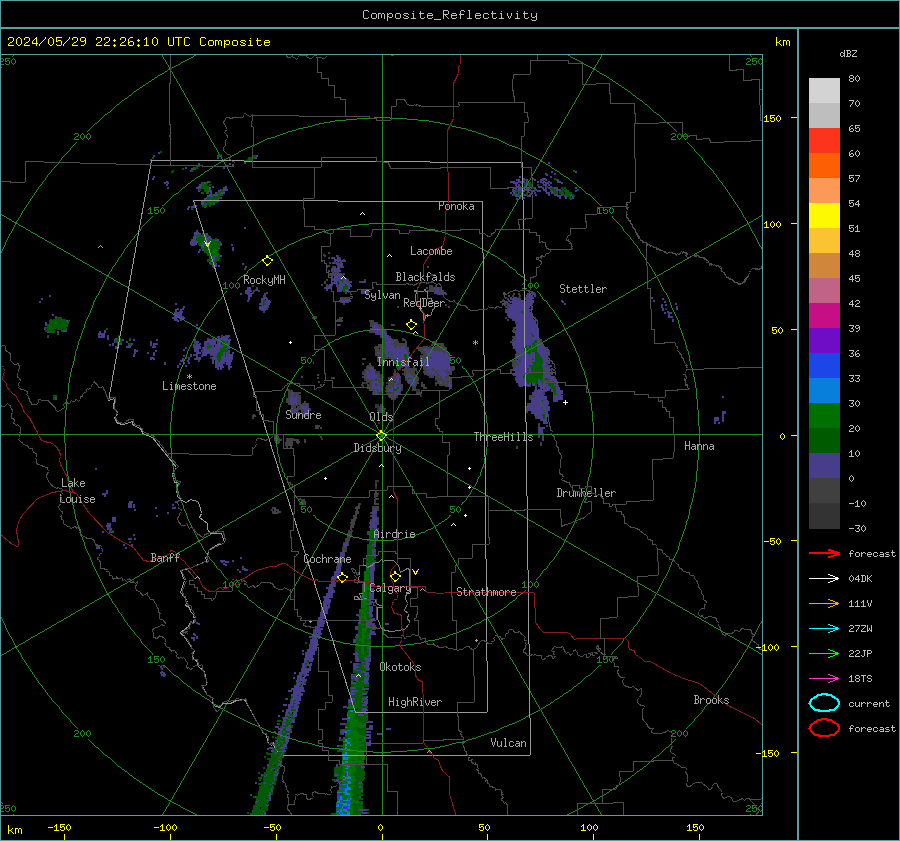
Task: Click the cyan 'current' ellipse symbol
Action: (x=824, y=703)
